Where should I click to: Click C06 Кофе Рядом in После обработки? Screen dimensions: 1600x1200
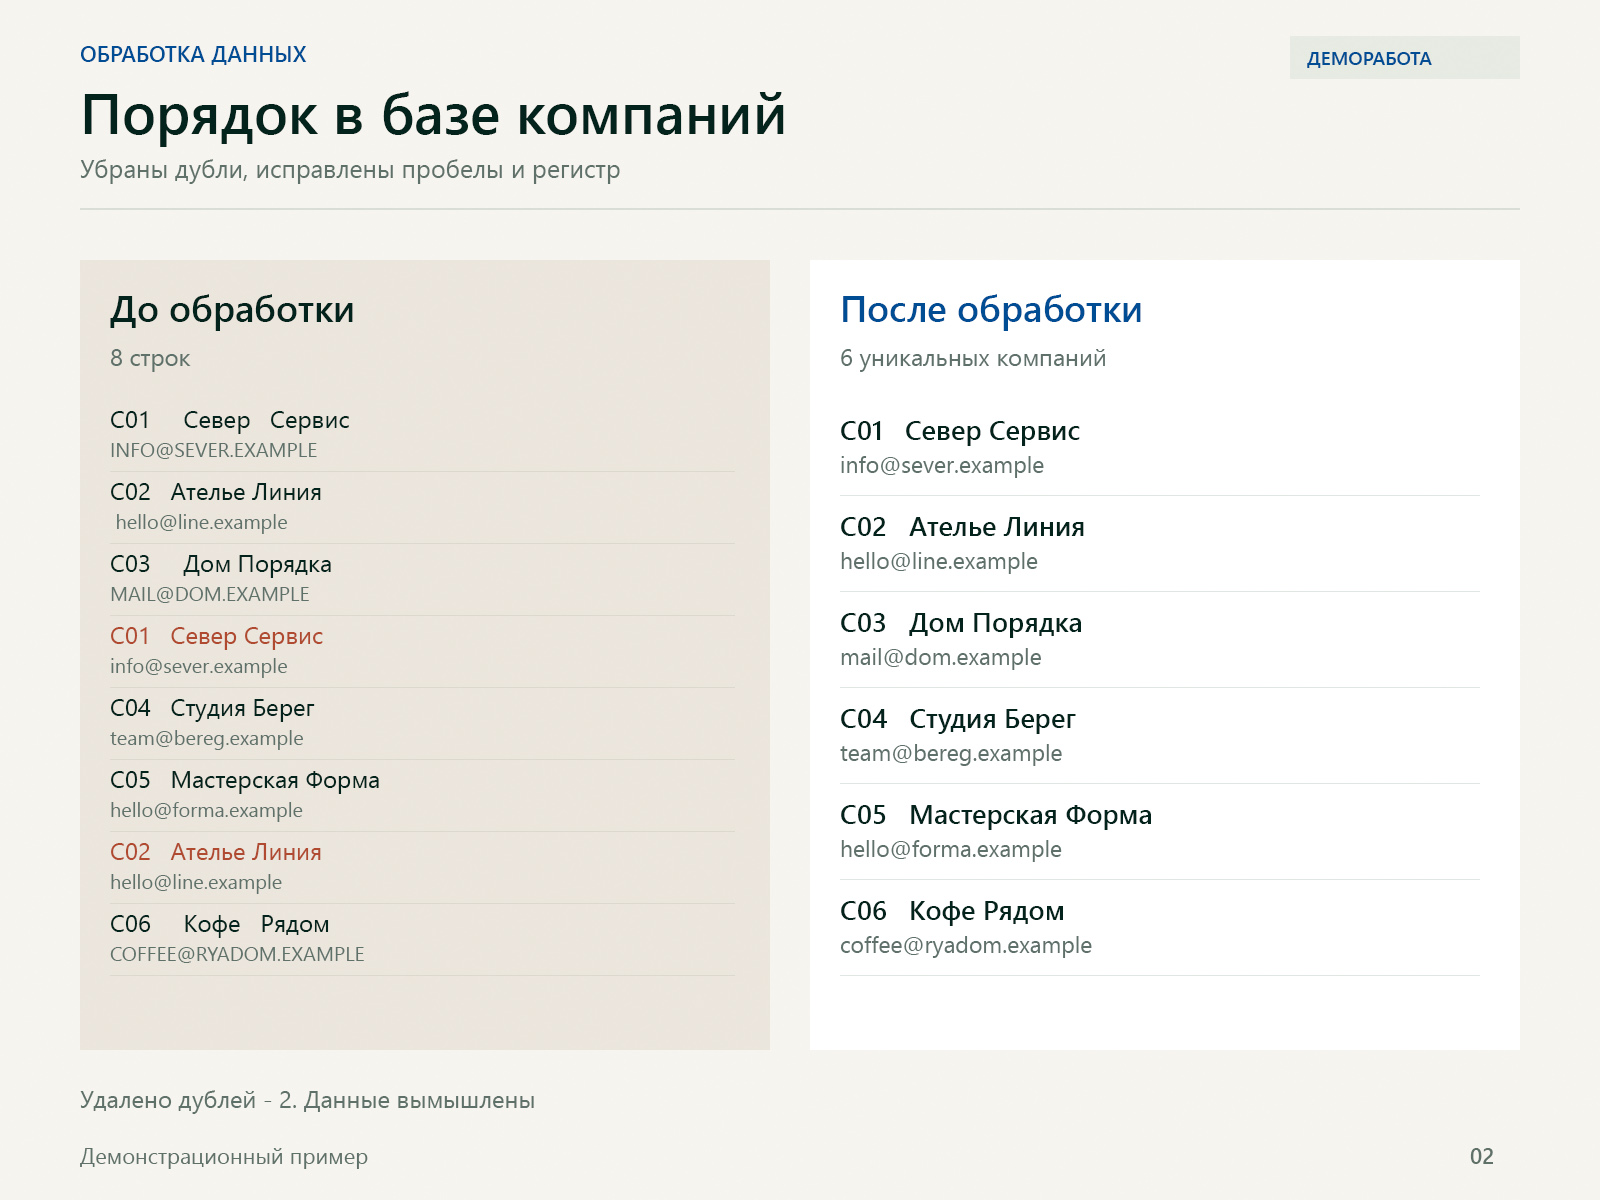(952, 911)
